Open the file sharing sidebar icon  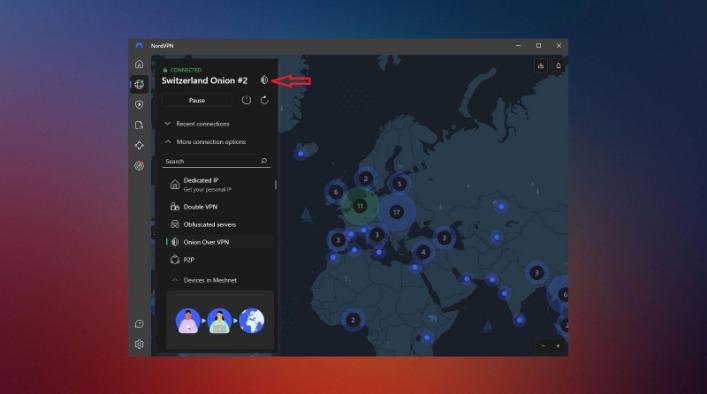[139, 125]
